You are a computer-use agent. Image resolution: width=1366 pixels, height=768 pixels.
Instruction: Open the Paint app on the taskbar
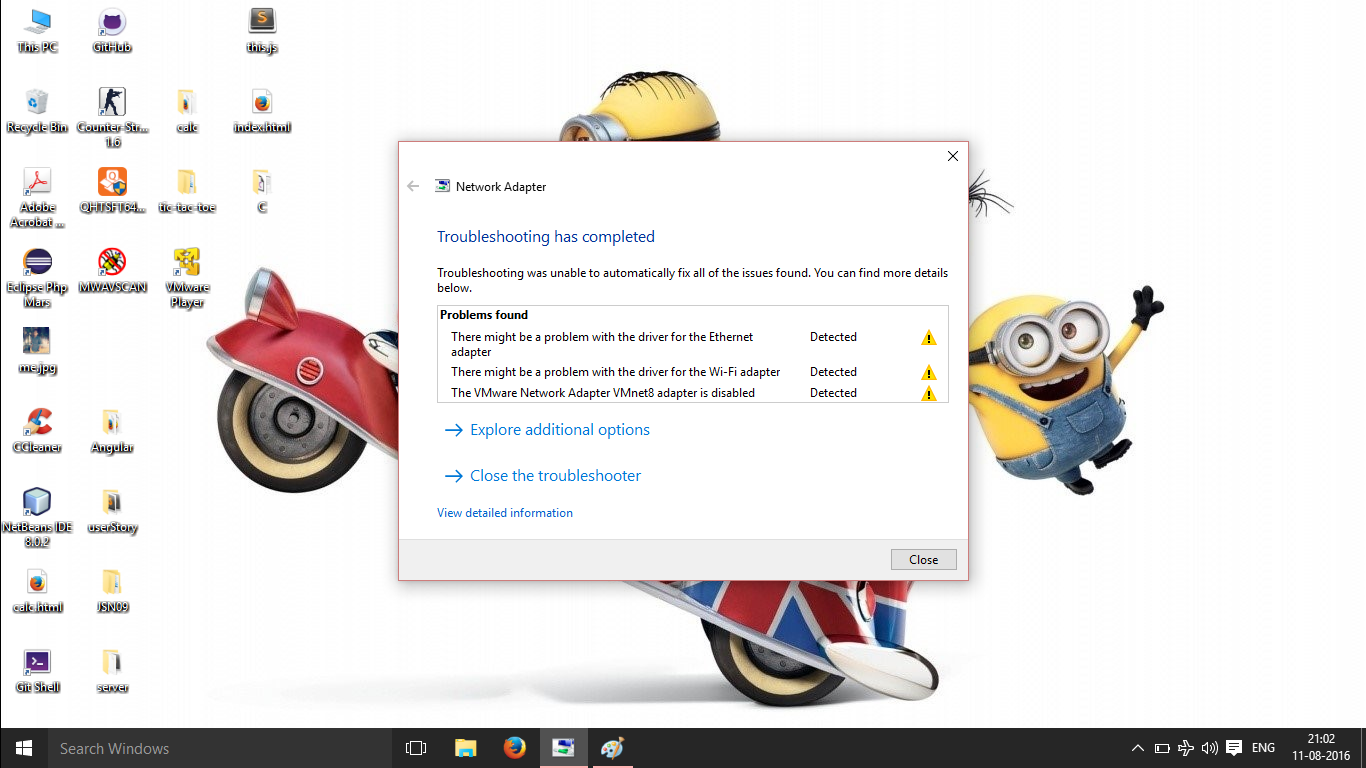[x=612, y=748]
